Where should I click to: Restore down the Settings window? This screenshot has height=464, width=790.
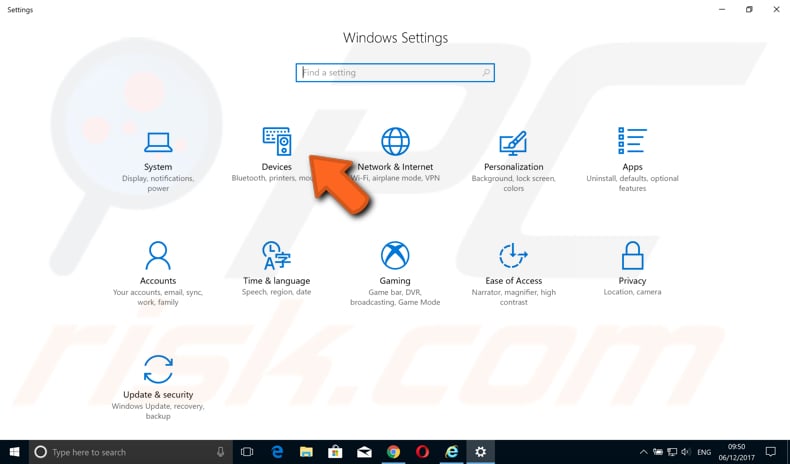[749, 10]
